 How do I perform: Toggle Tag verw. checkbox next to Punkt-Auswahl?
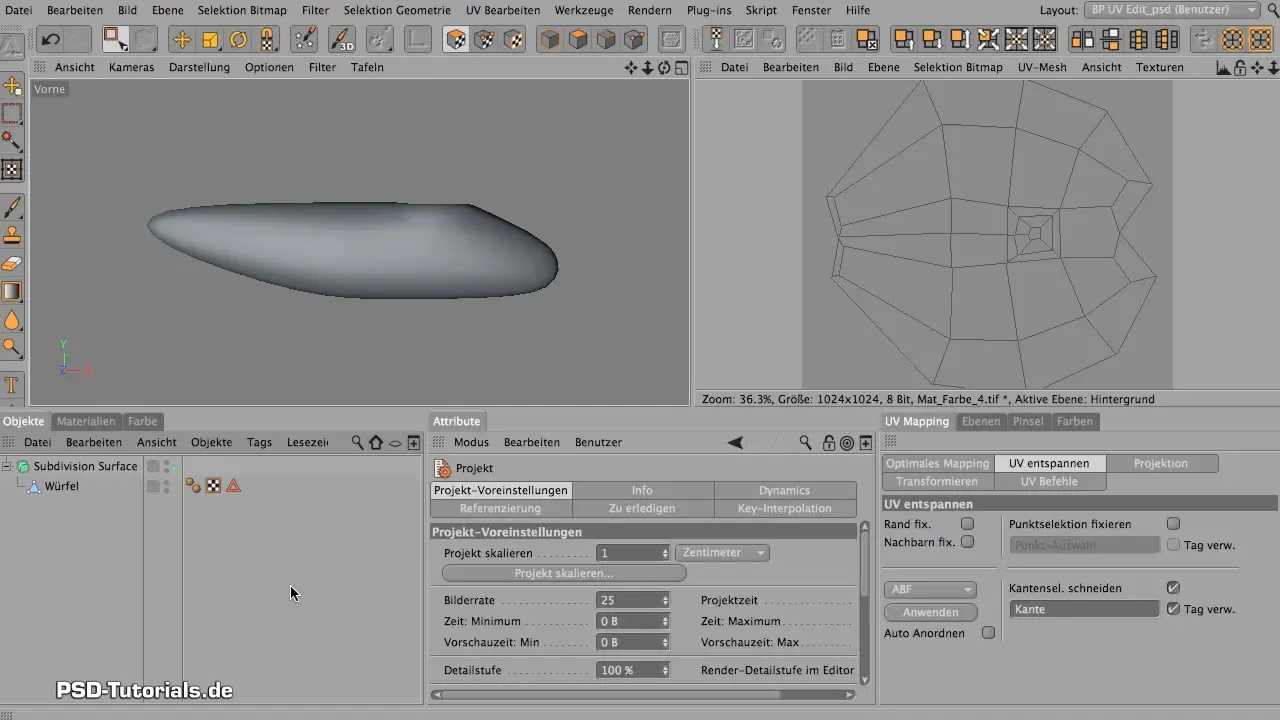click(1174, 545)
